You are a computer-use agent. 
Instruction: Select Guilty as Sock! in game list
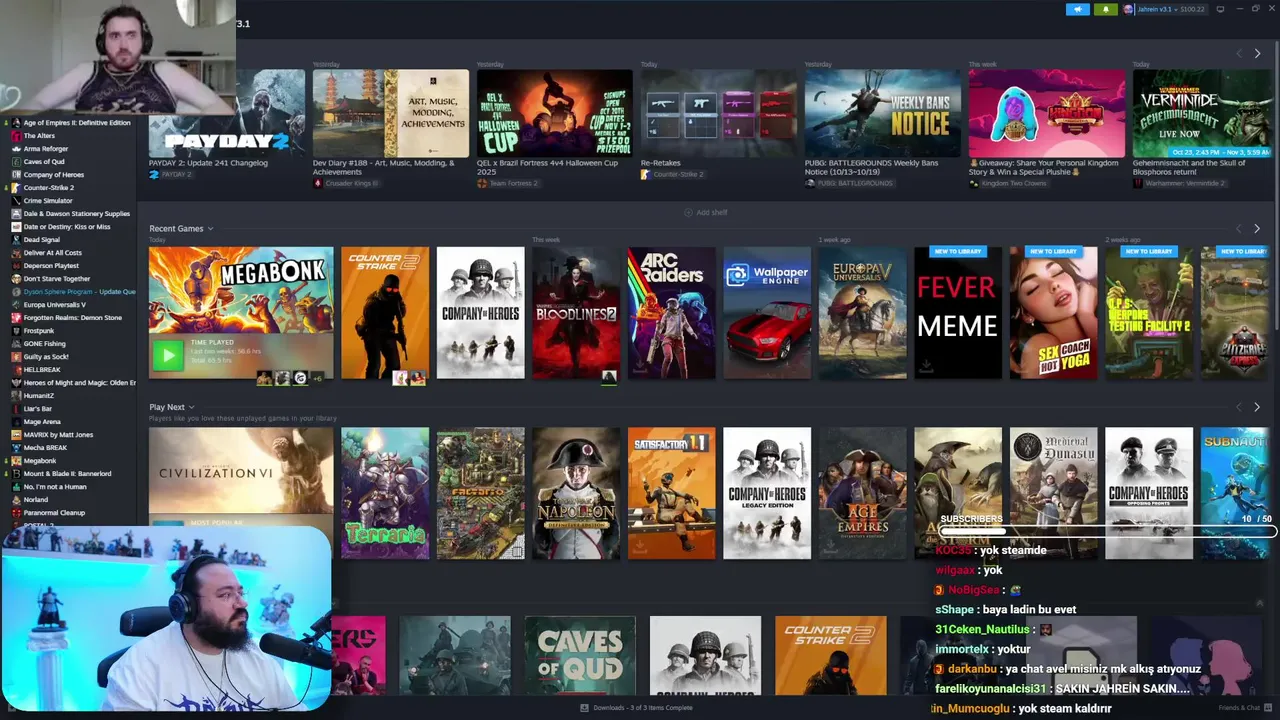pyautogui.click(x=46, y=357)
